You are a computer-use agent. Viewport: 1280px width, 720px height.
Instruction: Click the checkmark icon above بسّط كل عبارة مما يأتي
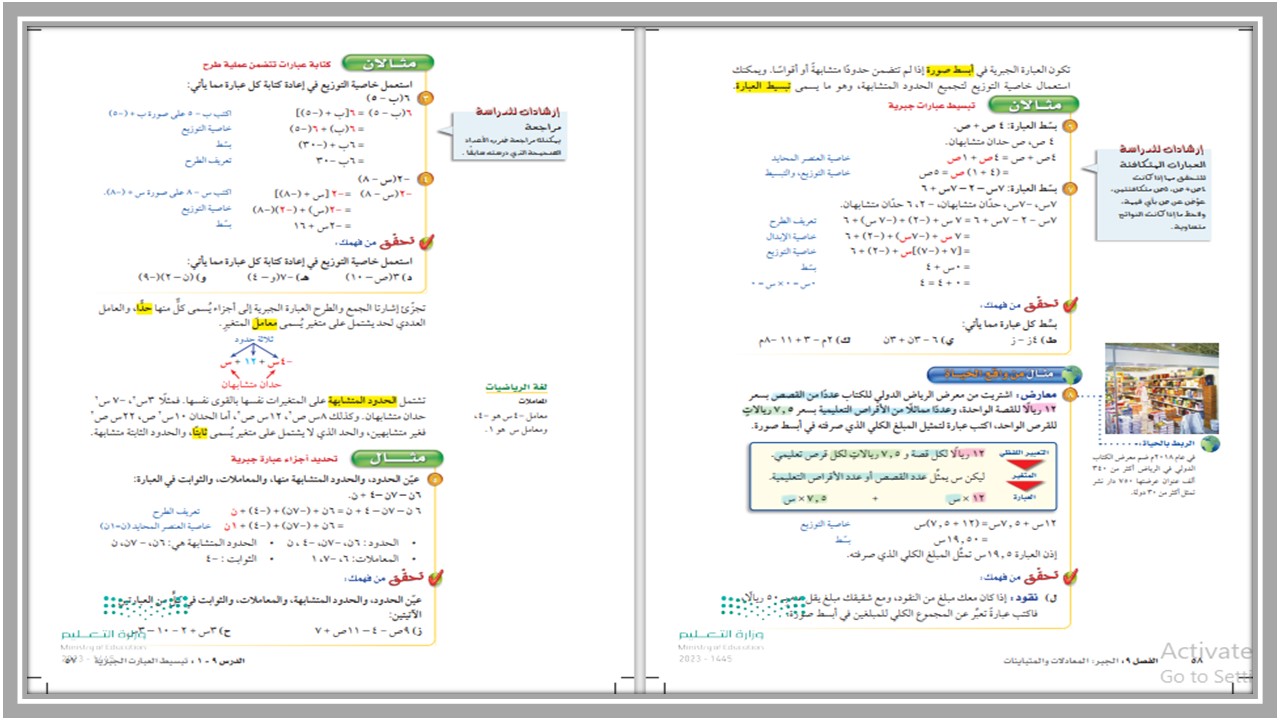[1070, 304]
